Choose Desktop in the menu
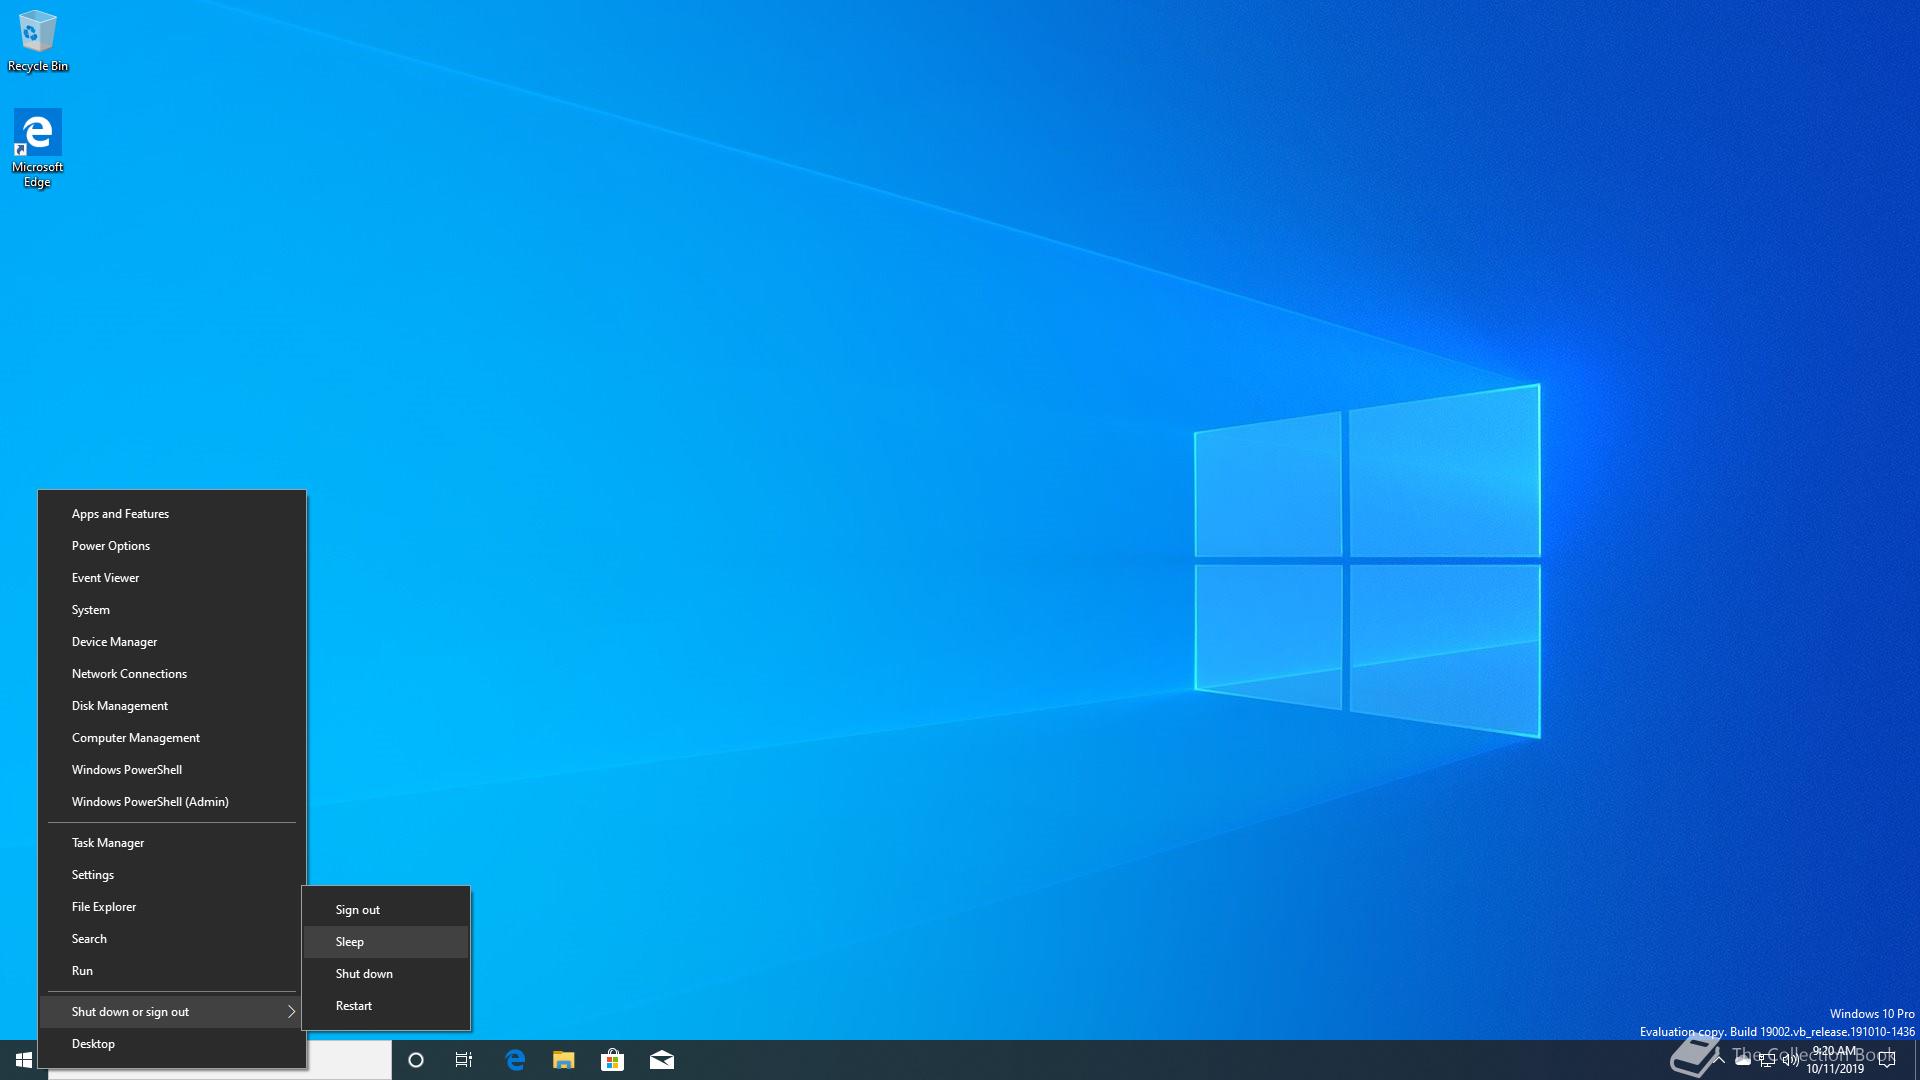This screenshot has width=1920, height=1080. pos(172,1044)
